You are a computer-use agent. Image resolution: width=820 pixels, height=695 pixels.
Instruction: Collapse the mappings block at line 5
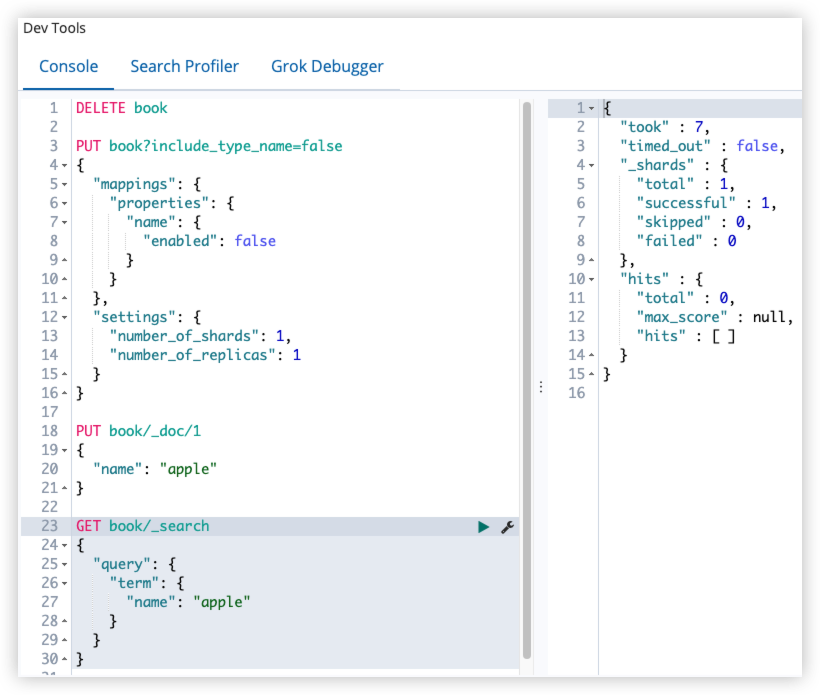(64, 185)
